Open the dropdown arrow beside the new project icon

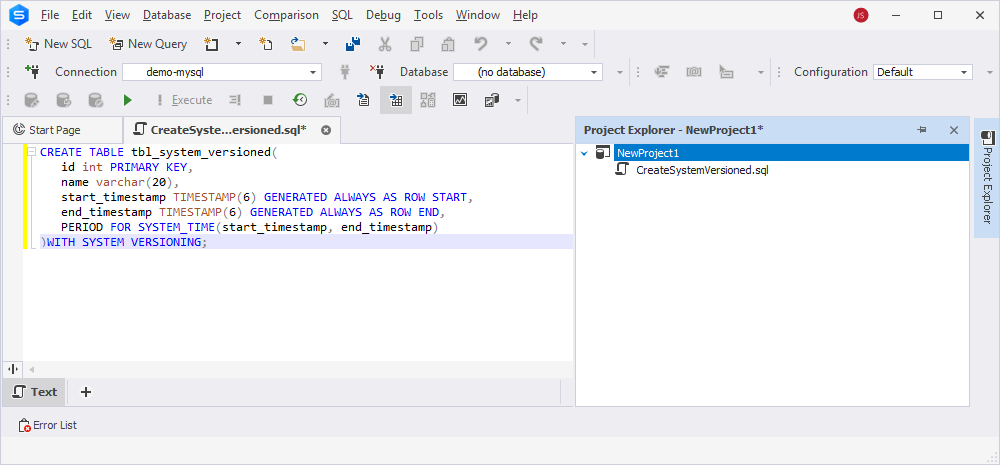click(x=239, y=44)
